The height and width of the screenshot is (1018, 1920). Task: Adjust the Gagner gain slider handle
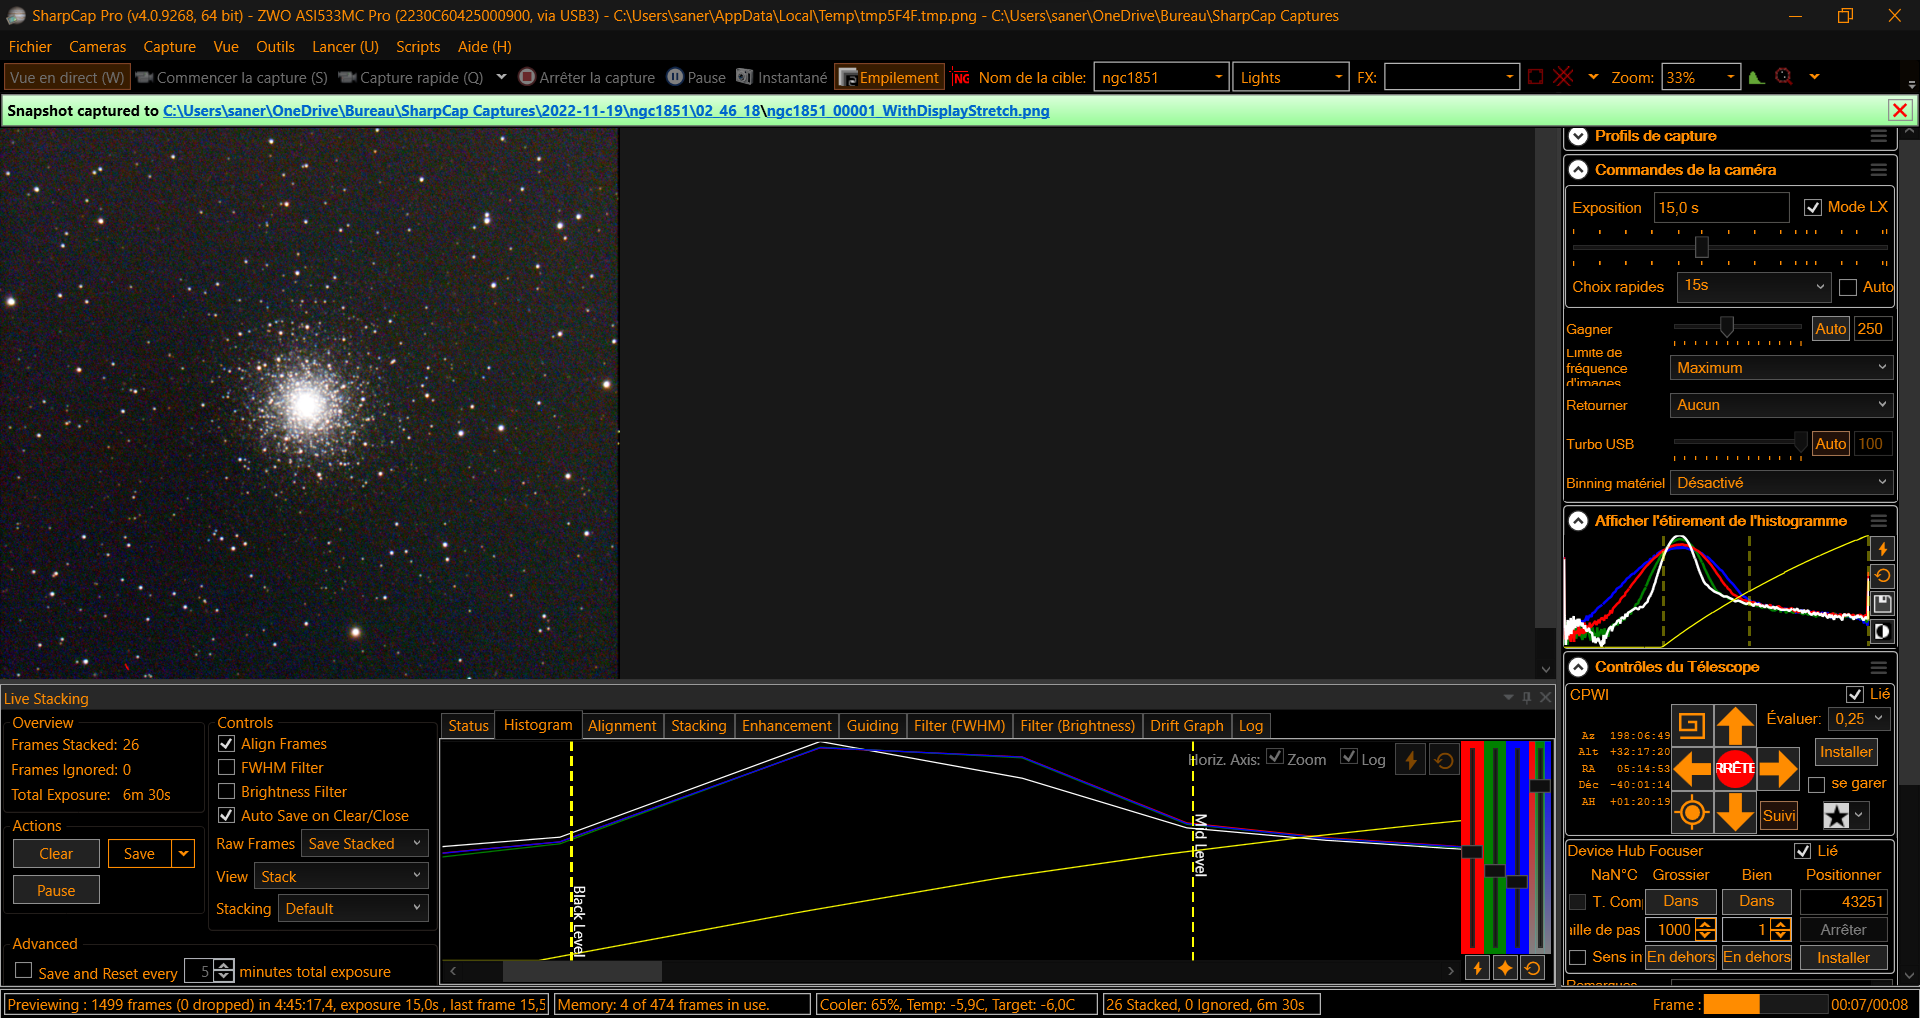[x=1726, y=327]
